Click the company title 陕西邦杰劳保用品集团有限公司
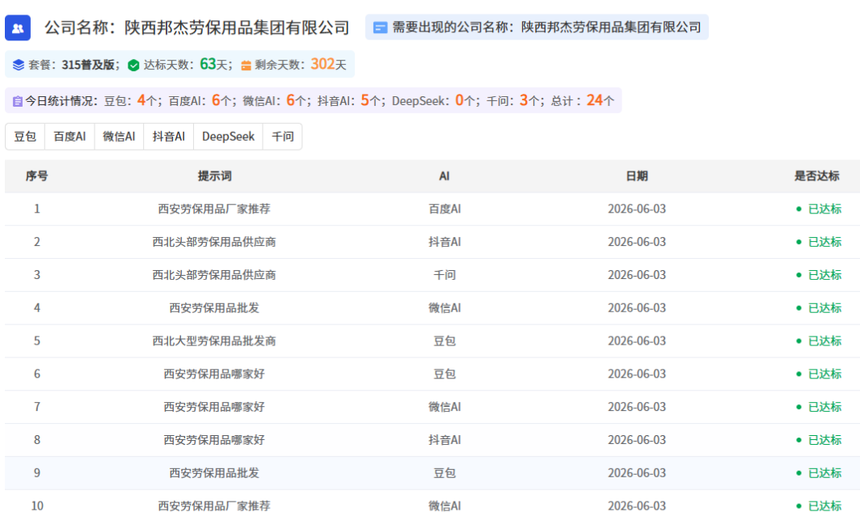Viewport: 860px width, 512px height. click(x=236, y=27)
